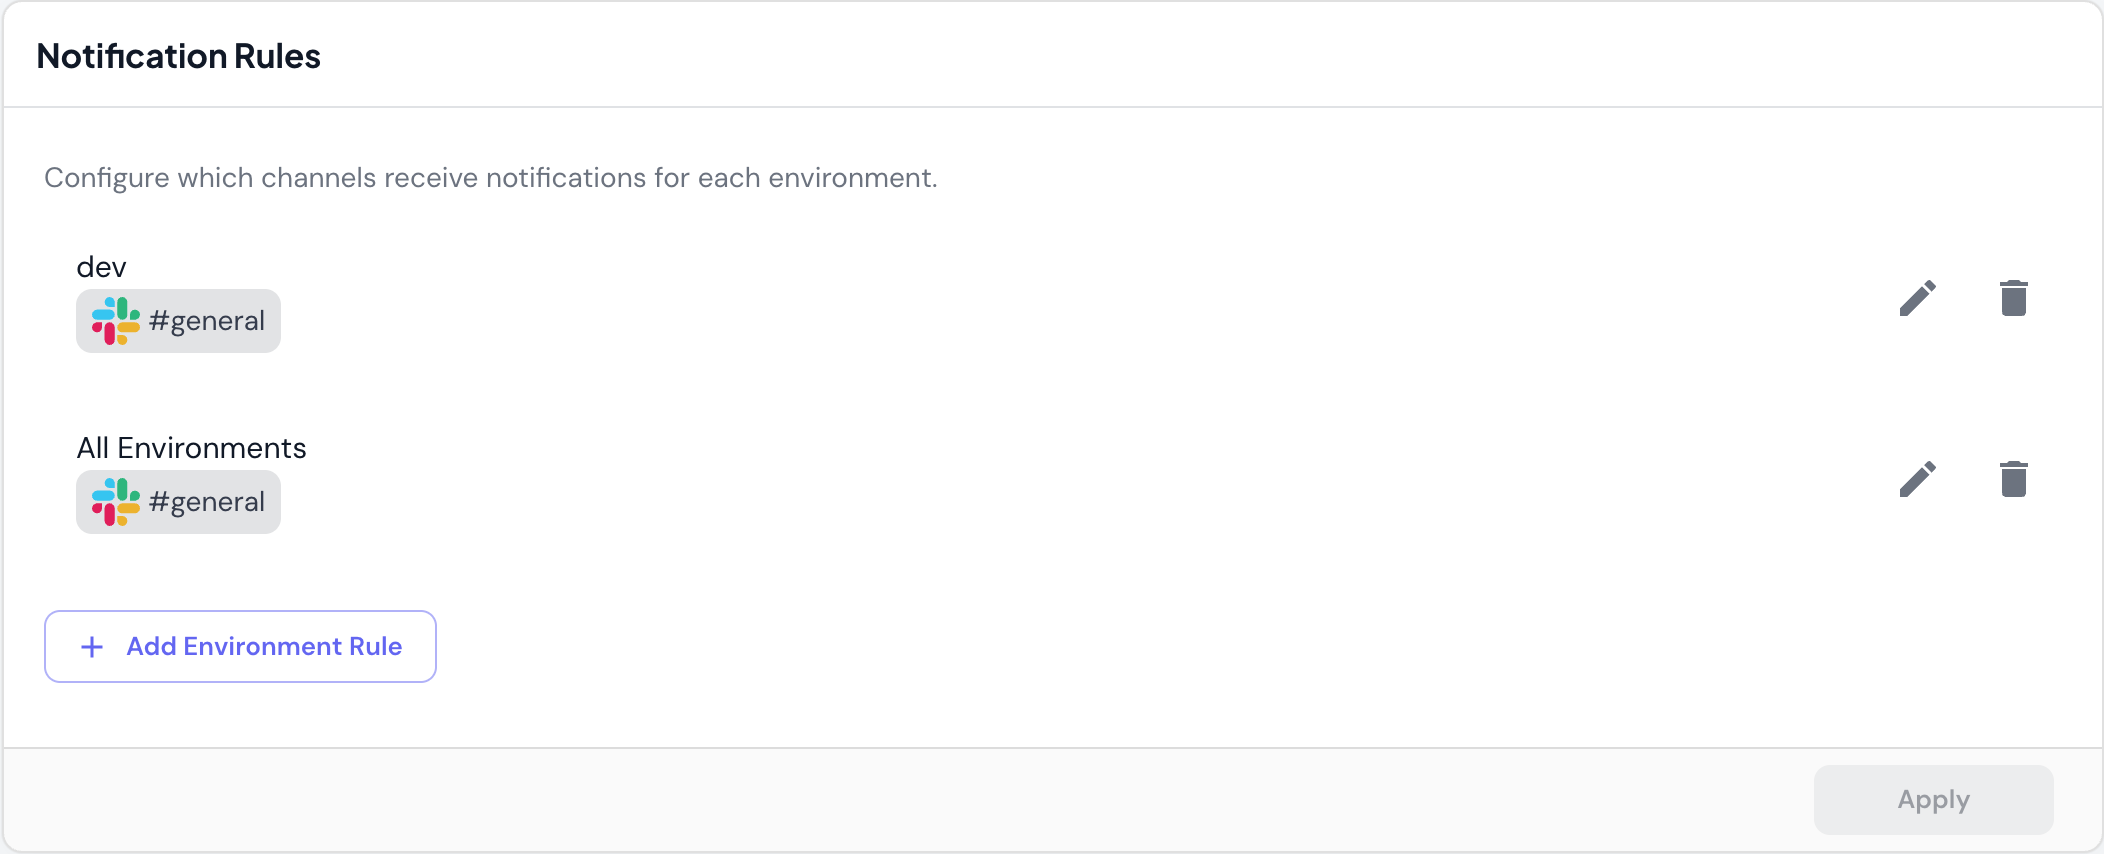Edit the All Environments rule via its pencil icon
Image resolution: width=2104 pixels, height=854 pixels.
click(1917, 479)
